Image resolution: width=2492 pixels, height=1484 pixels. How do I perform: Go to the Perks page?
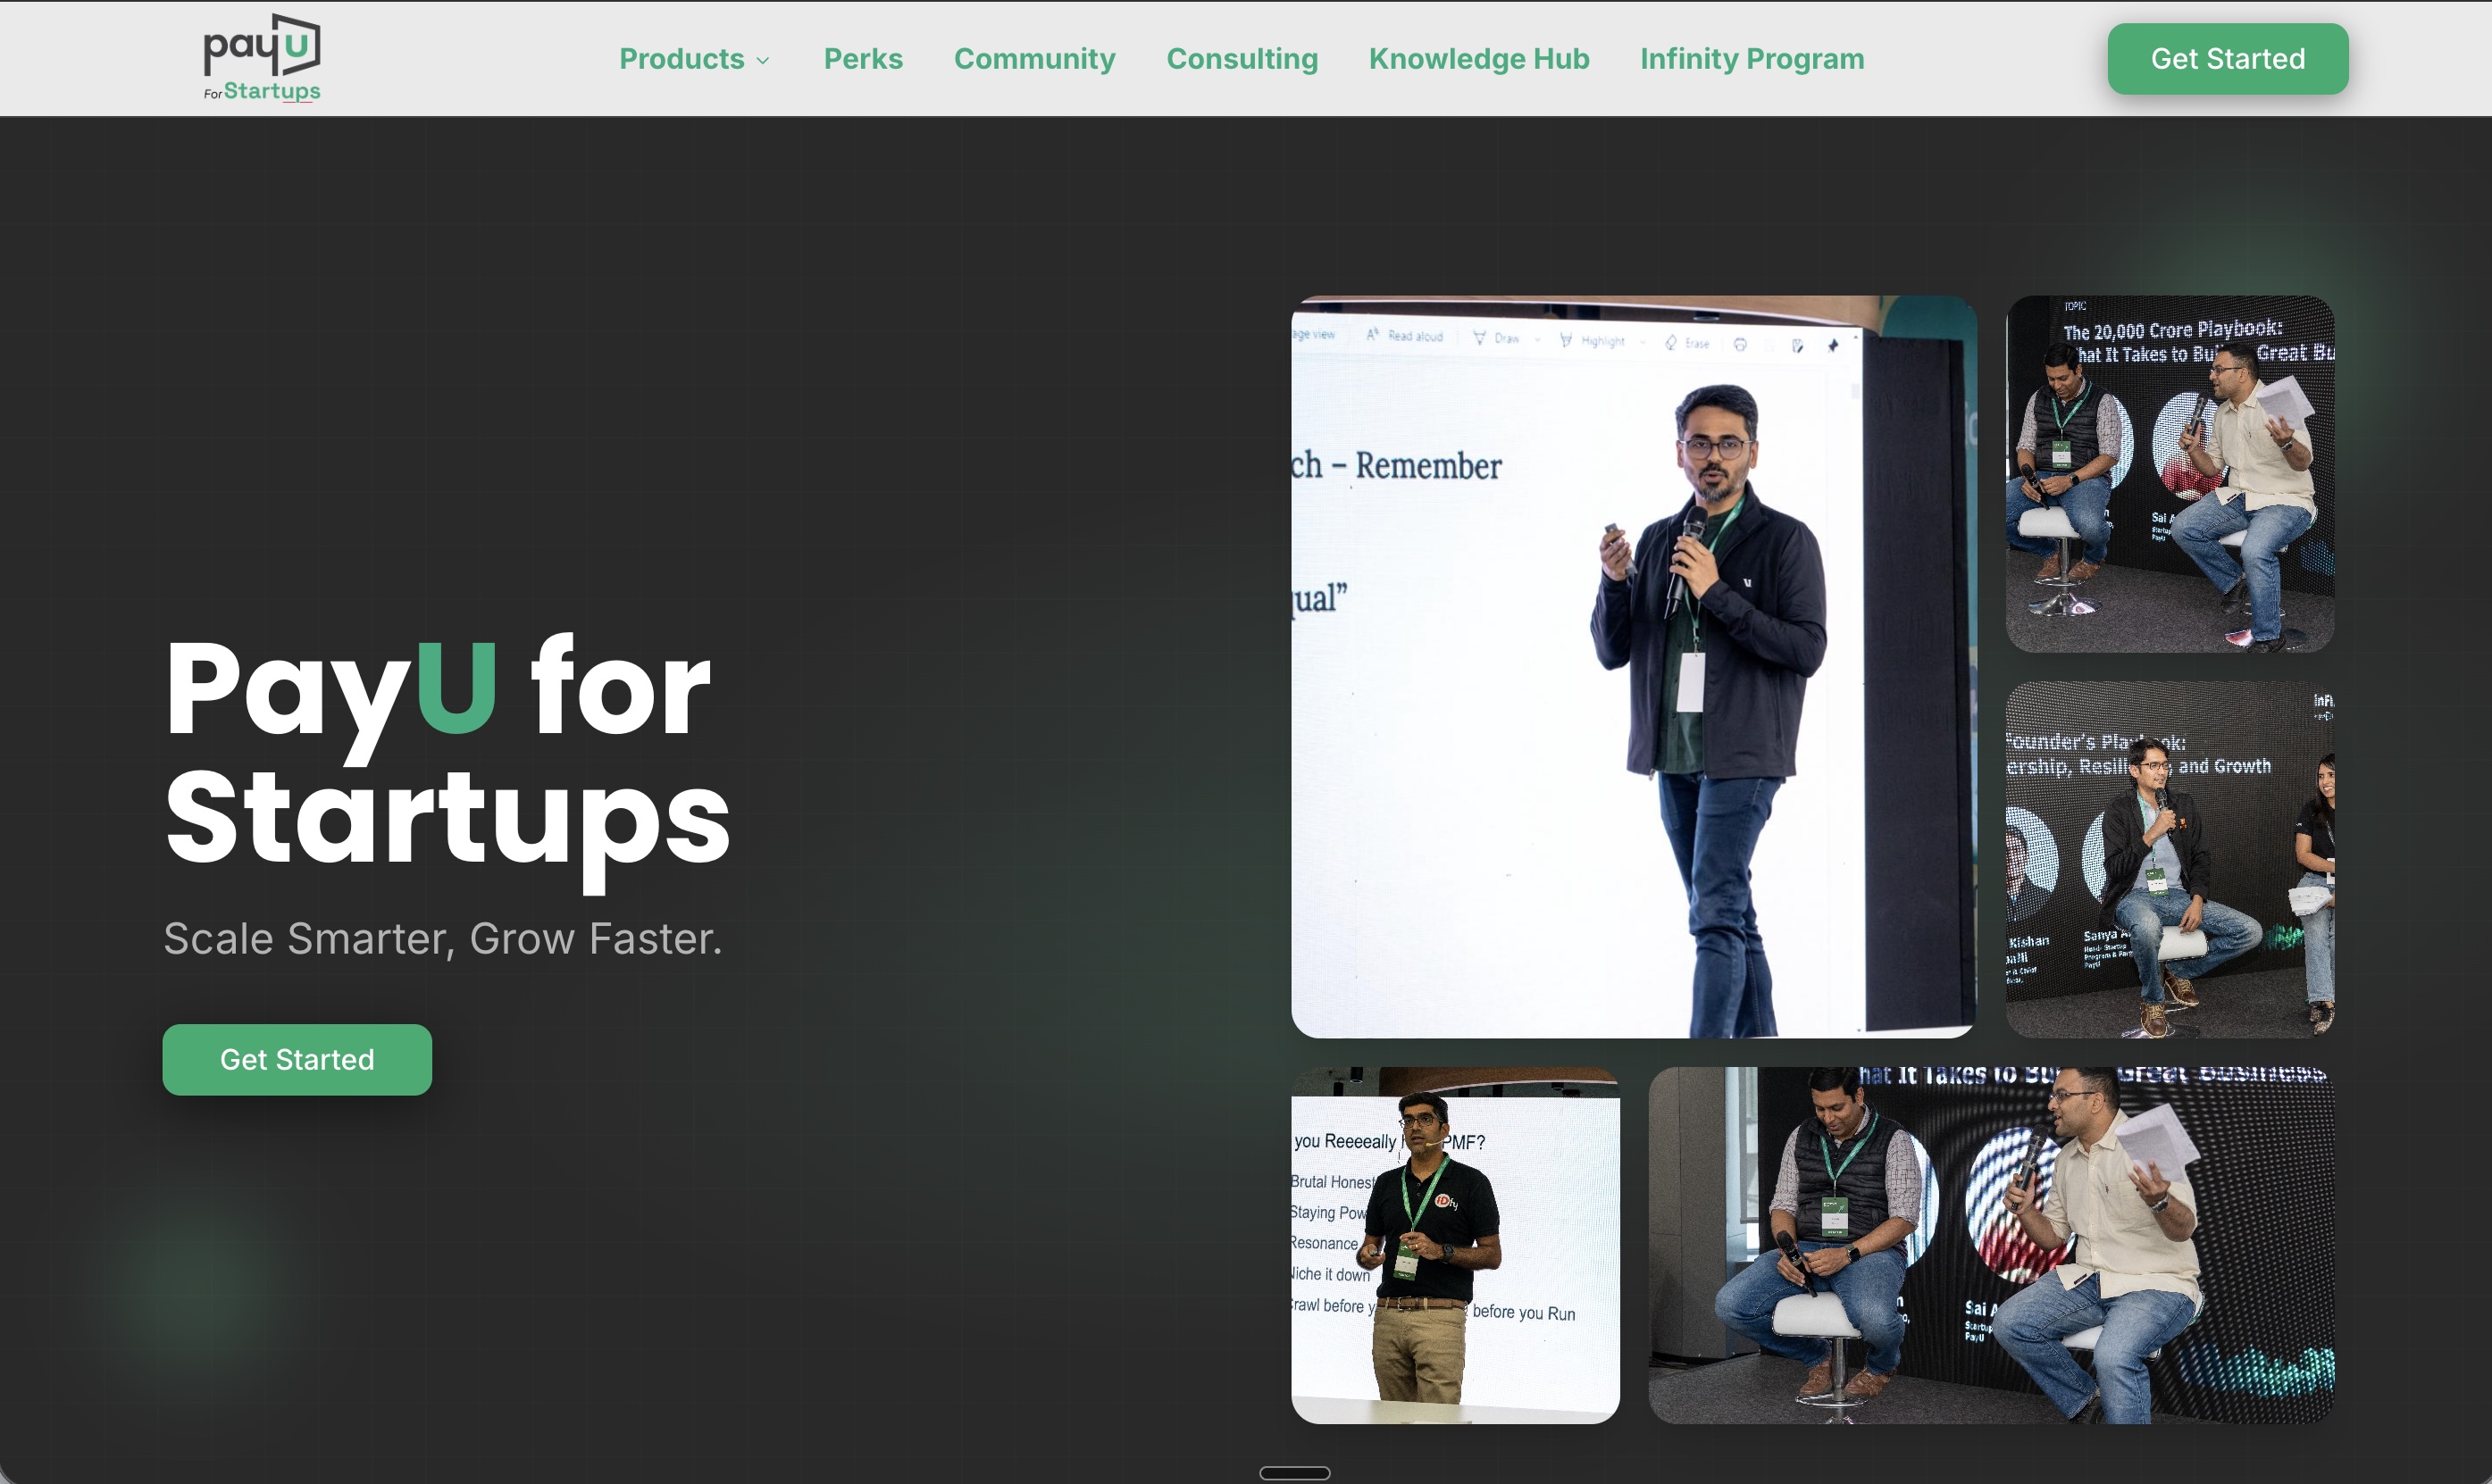[x=863, y=59]
